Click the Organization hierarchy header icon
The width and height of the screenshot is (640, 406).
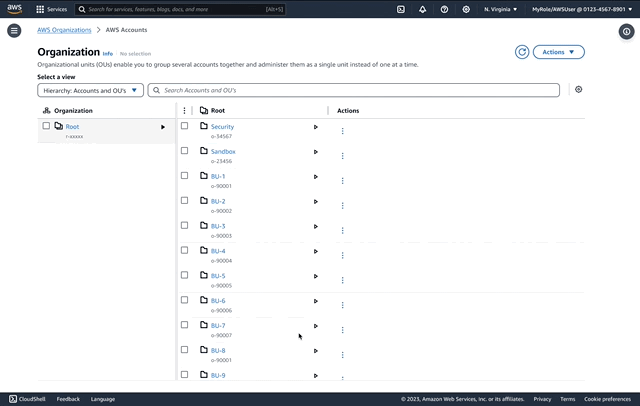tap(47, 111)
